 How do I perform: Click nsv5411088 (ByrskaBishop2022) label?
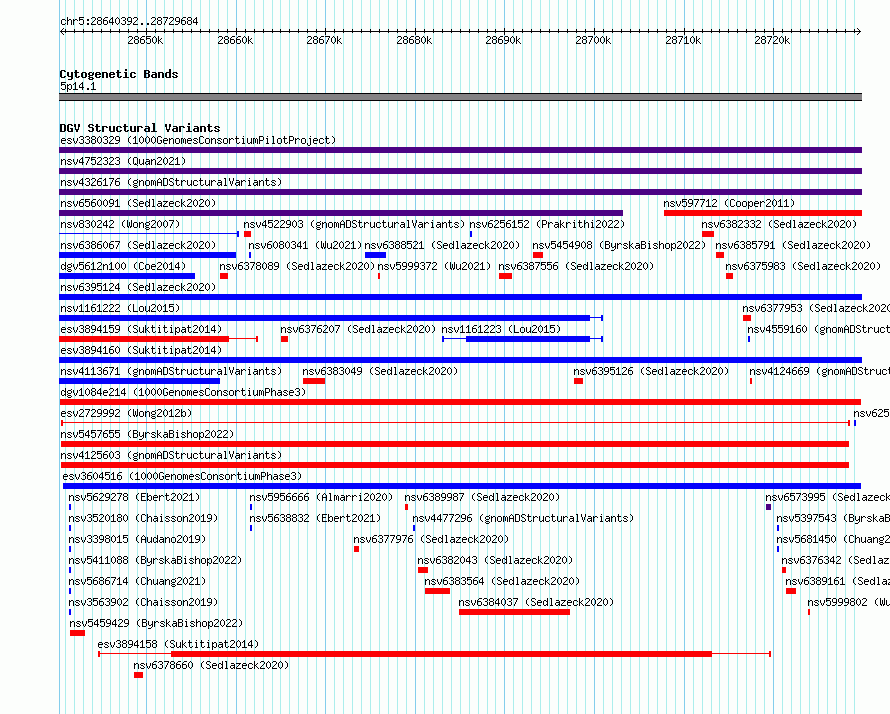156,560
